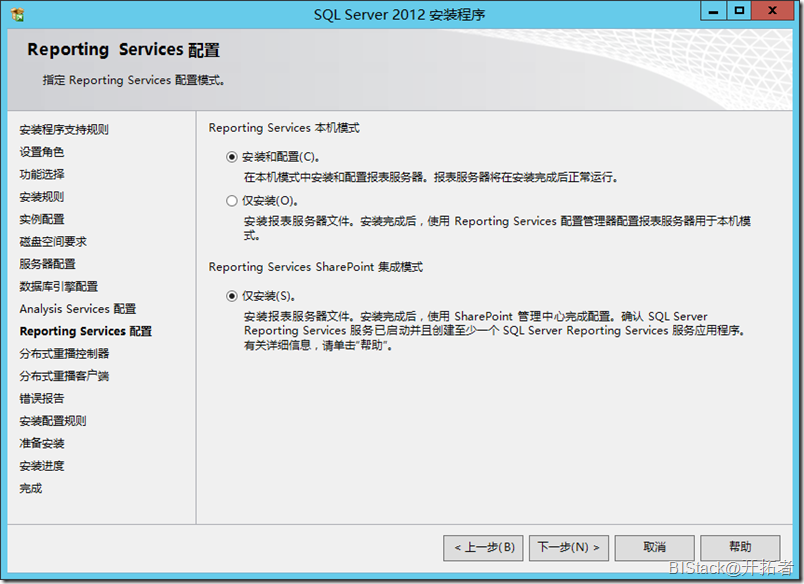Viewport: 804px width, 584px height.
Task: Go back with the 上一步(B) button
Action: (484, 548)
